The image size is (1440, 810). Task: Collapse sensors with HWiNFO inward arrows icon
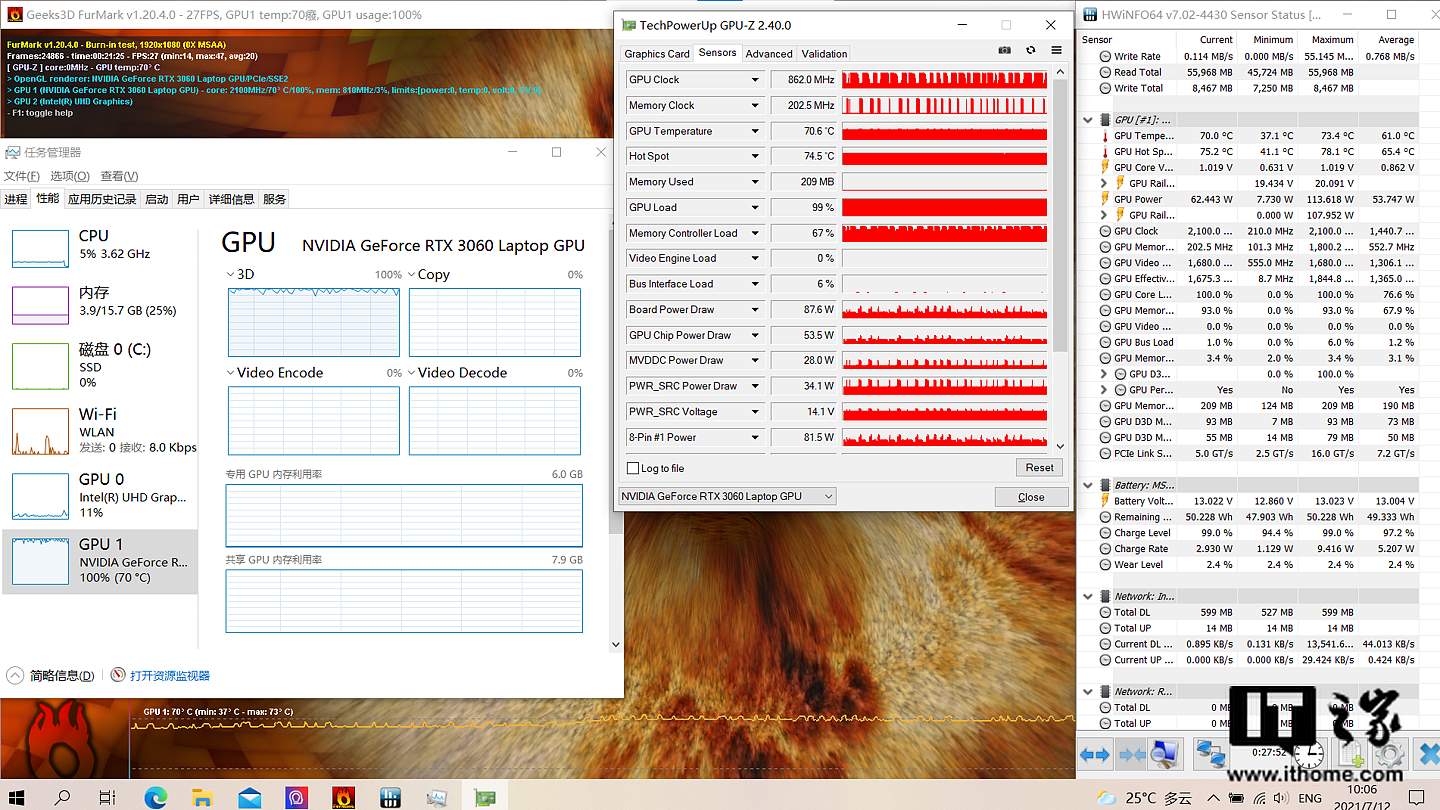coord(1131,755)
